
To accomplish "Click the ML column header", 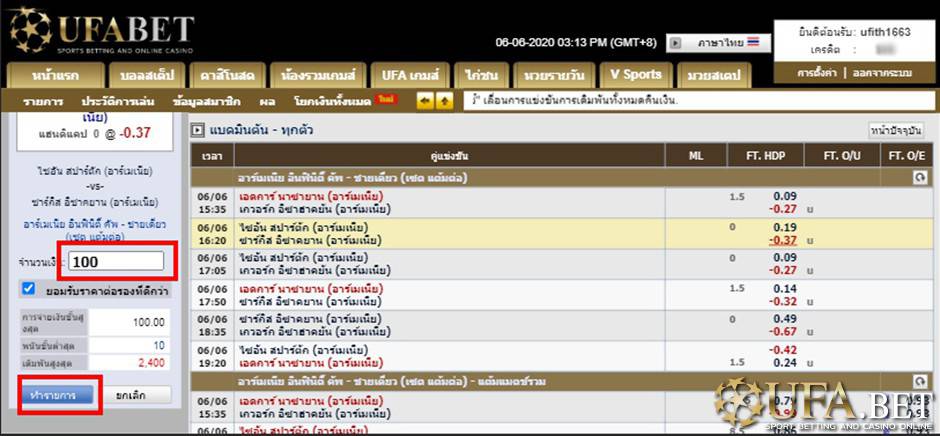I will click(x=696, y=156).
